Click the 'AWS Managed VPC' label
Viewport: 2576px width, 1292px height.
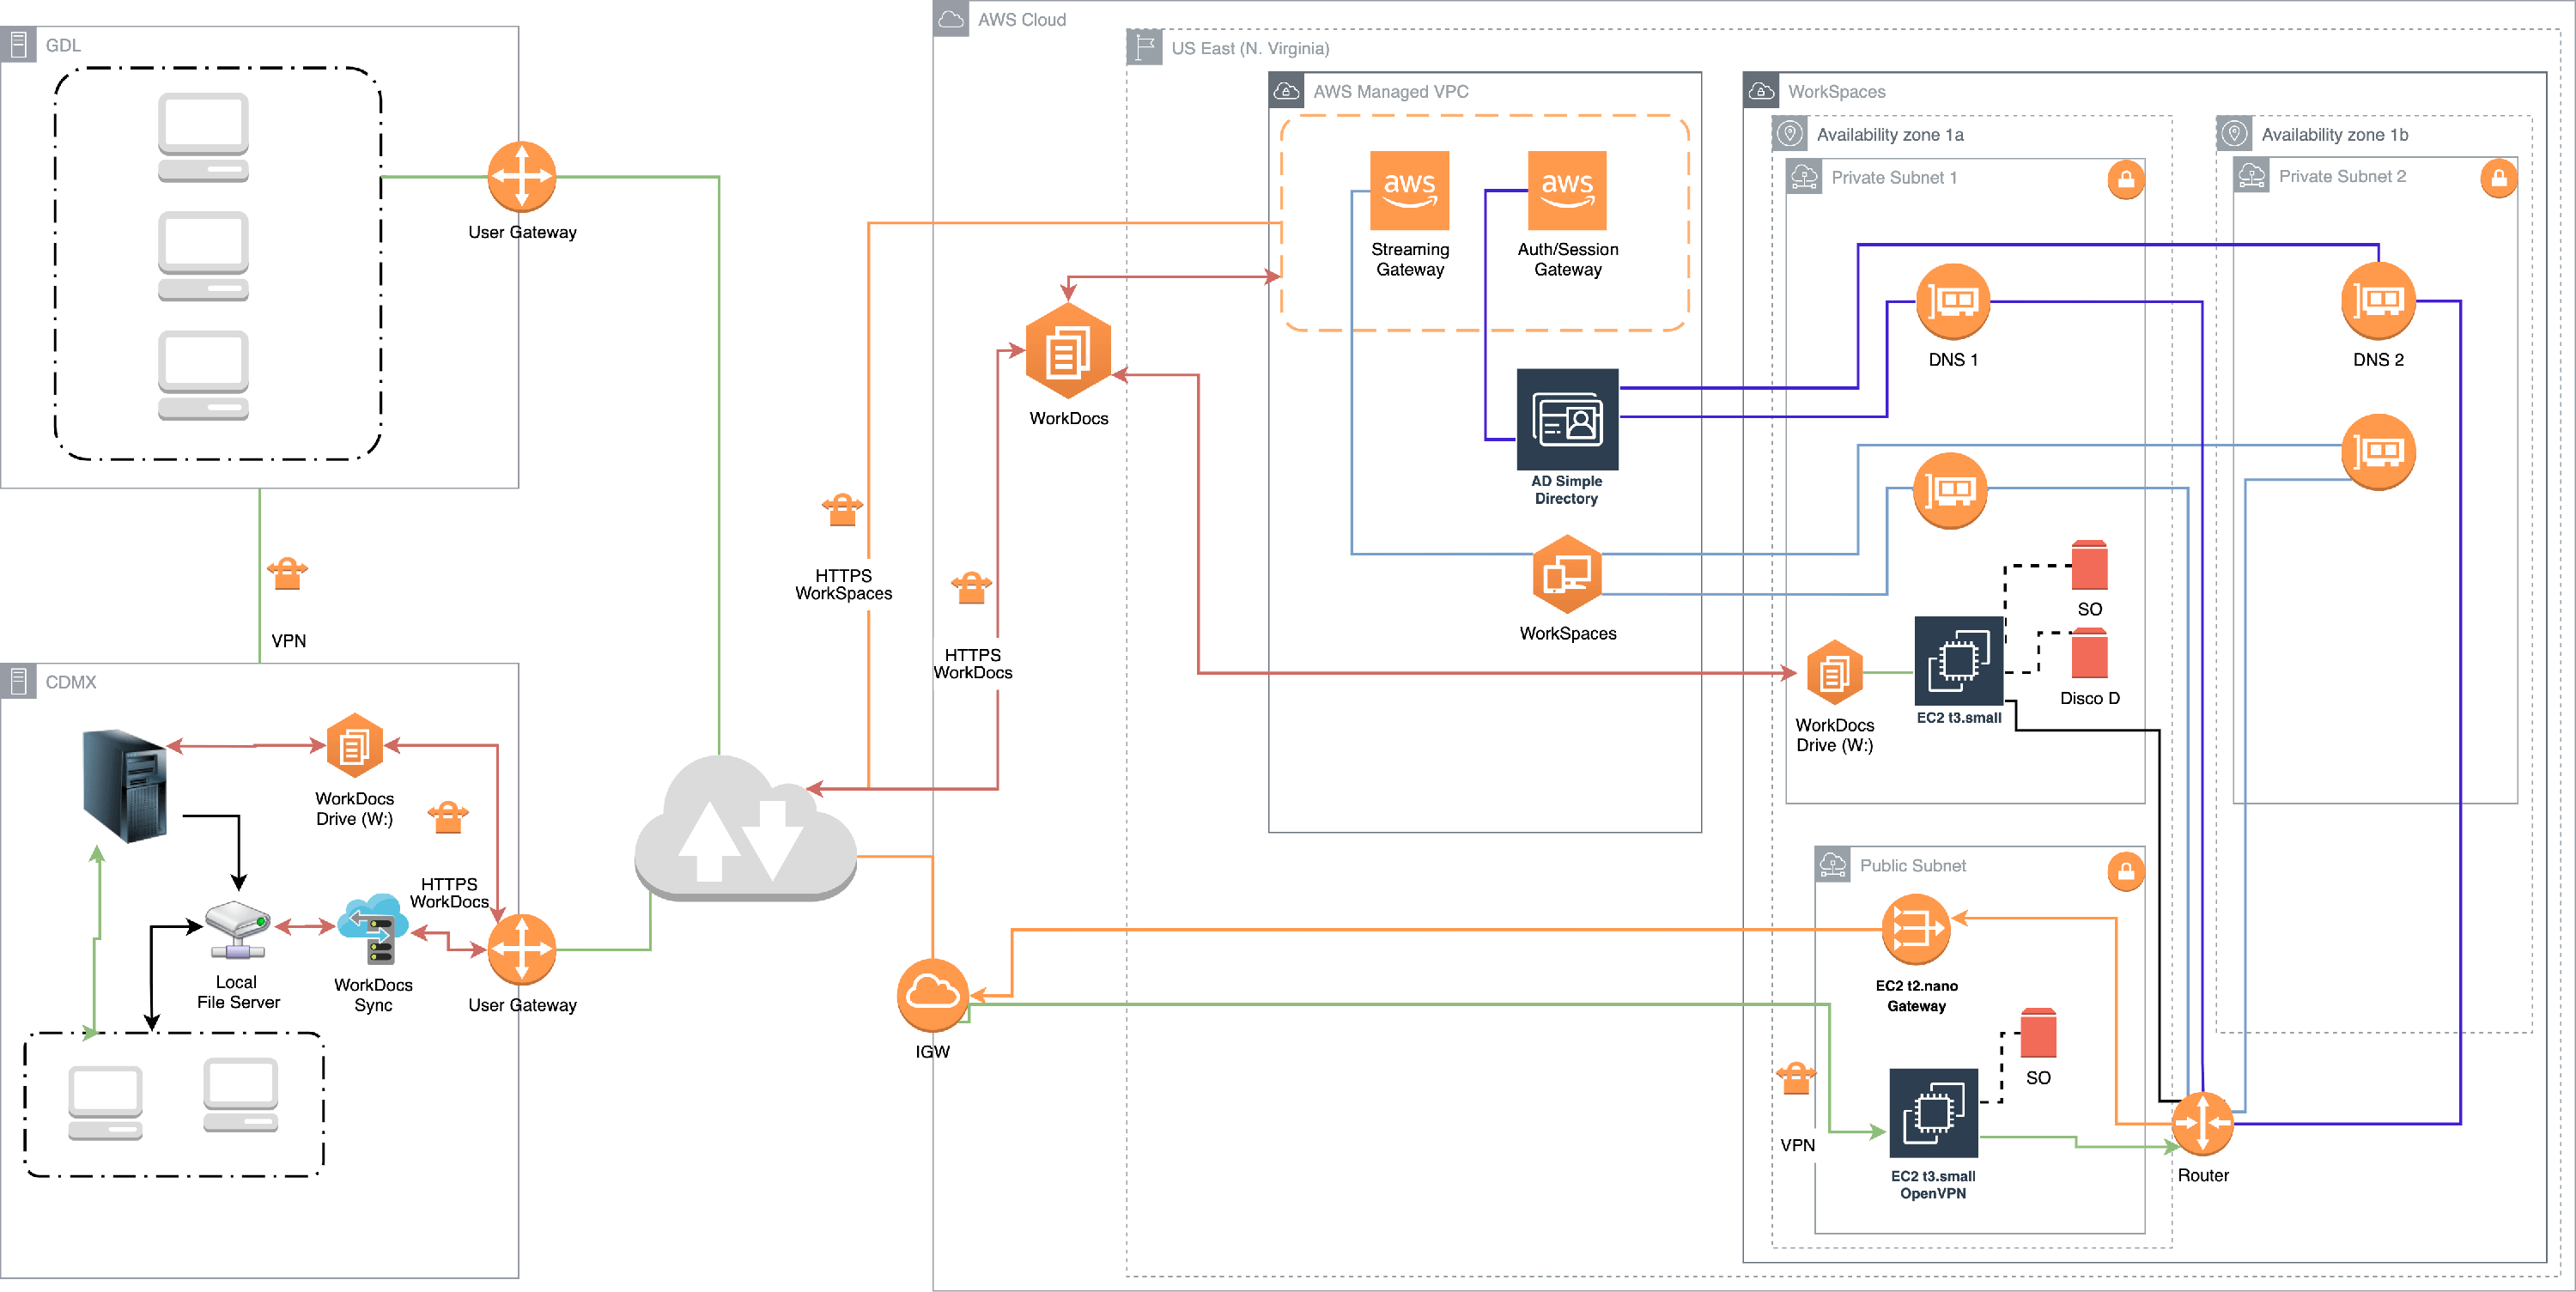(x=1390, y=91)
